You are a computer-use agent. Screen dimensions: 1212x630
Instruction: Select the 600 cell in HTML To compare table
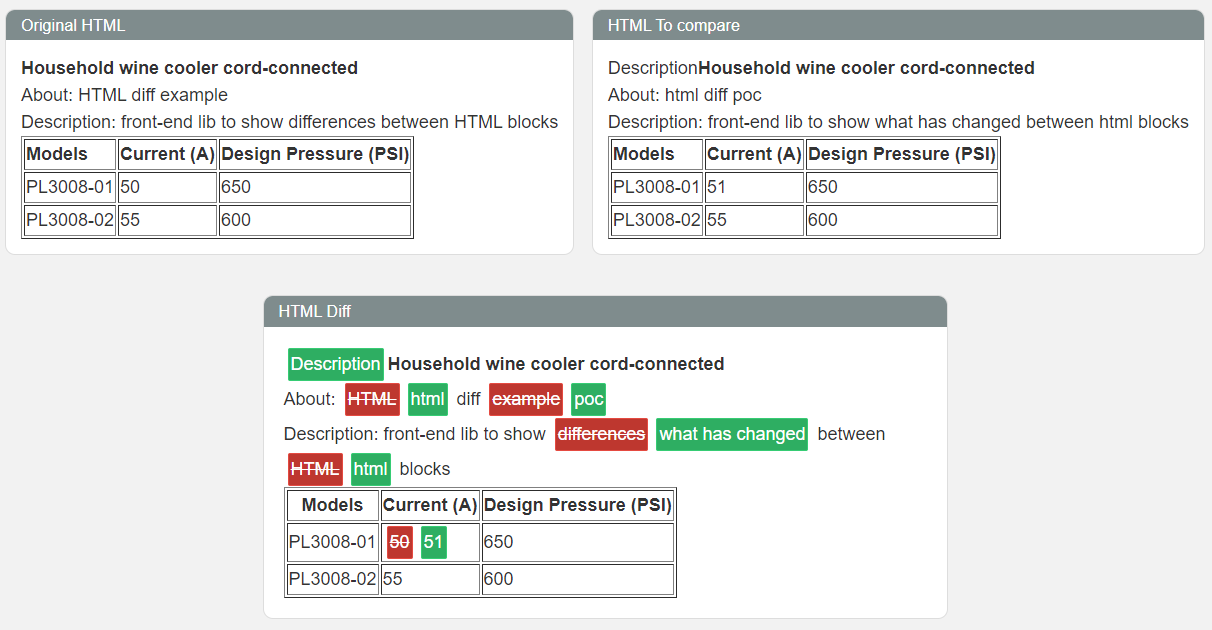pos(902,220)
